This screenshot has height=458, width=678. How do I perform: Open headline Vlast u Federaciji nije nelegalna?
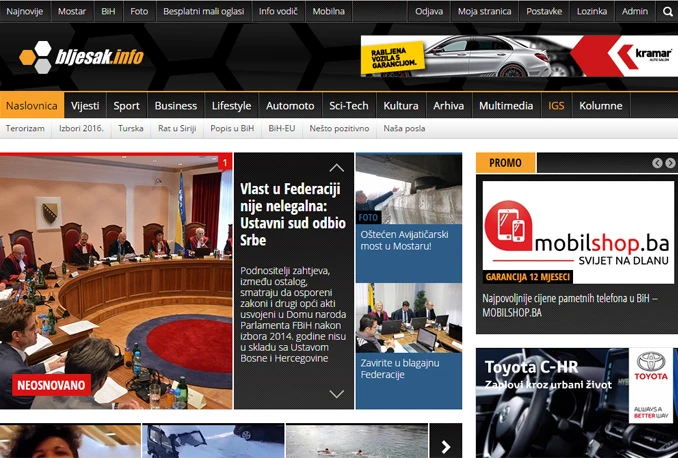tap(293, 215)
